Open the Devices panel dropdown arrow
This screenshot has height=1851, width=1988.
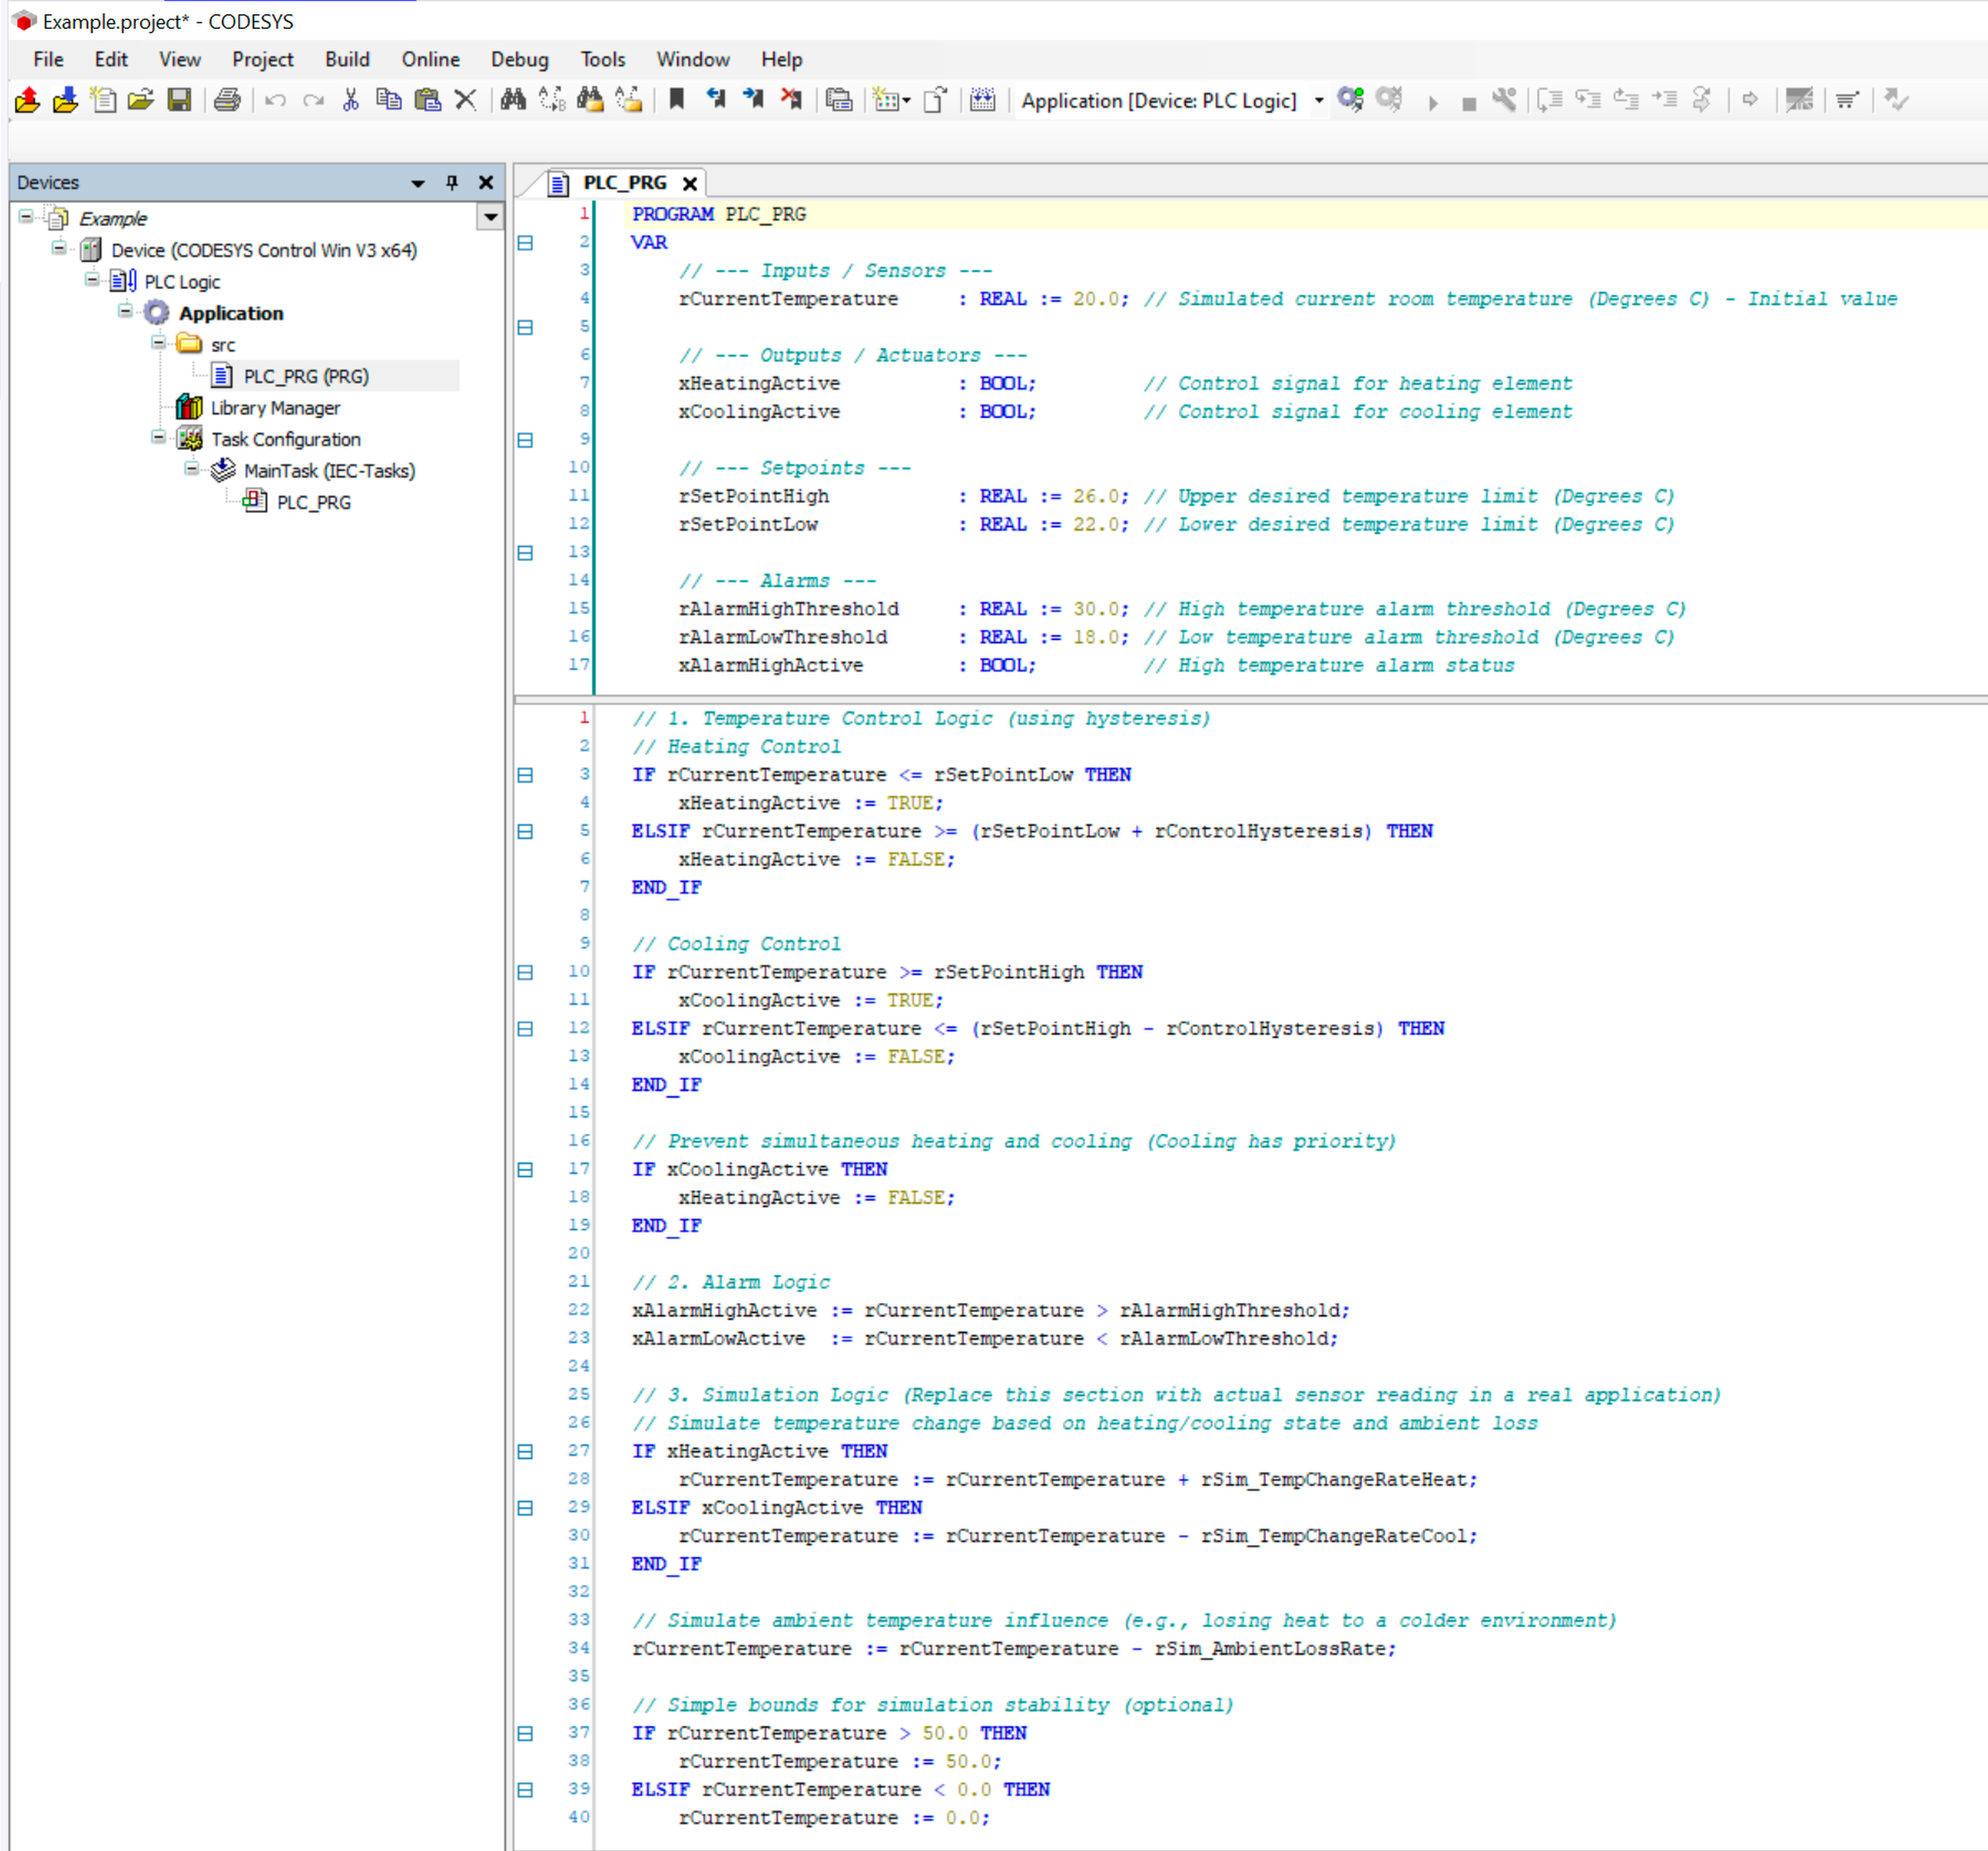tap(418, 183)
